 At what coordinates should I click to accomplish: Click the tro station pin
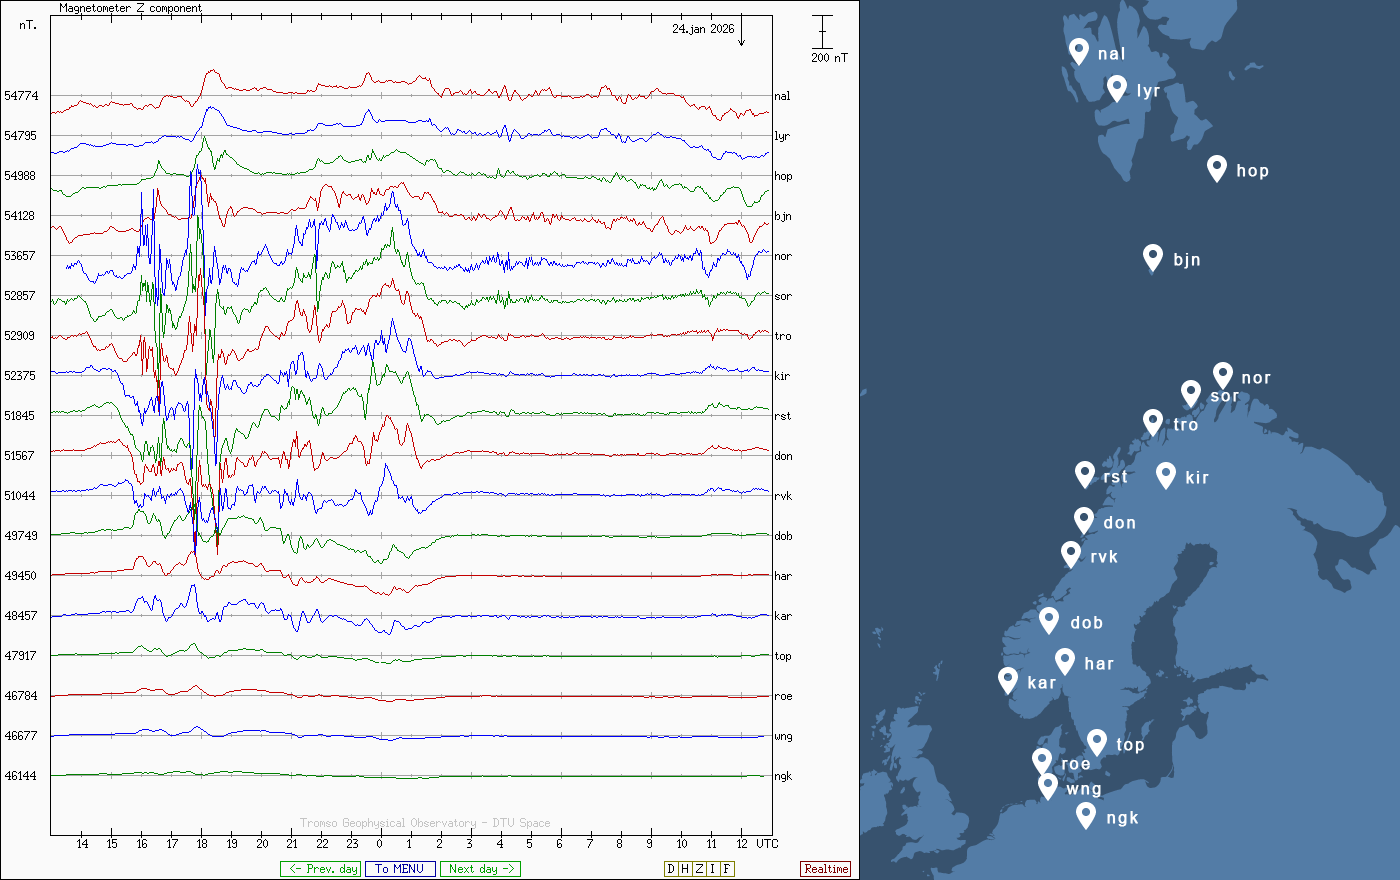tap(1152, 421)
